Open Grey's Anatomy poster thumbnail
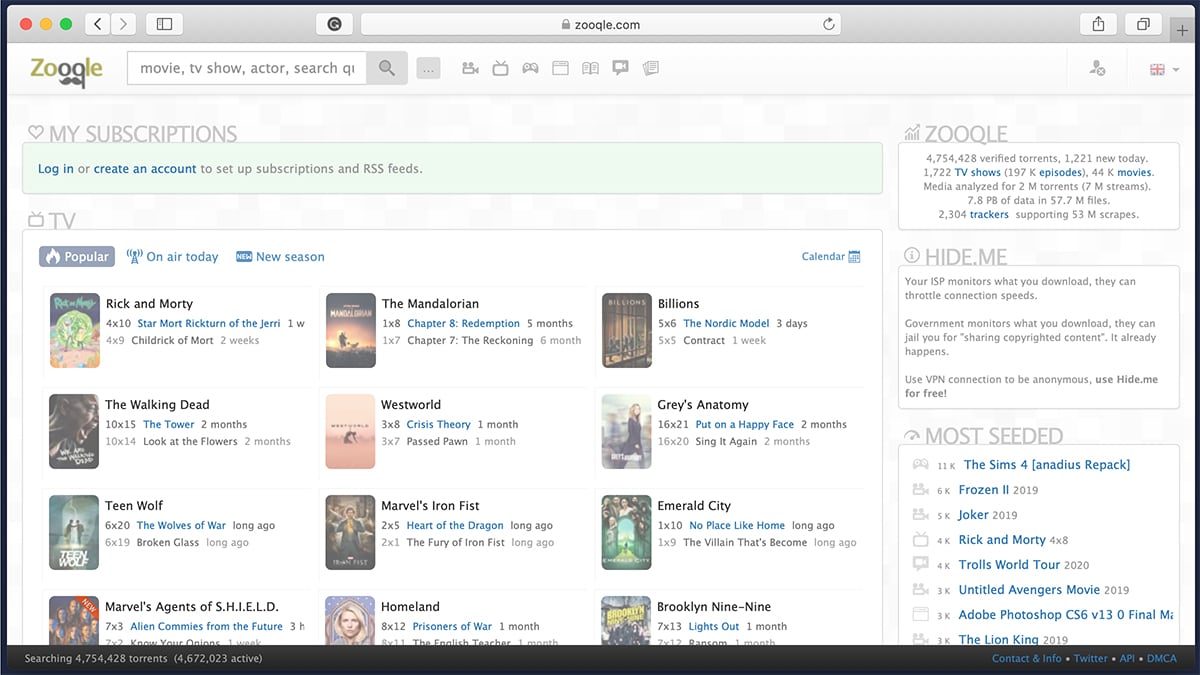The height and width of the screenshot is (675, 1200). pyautogui.click(x=627, y=431)
